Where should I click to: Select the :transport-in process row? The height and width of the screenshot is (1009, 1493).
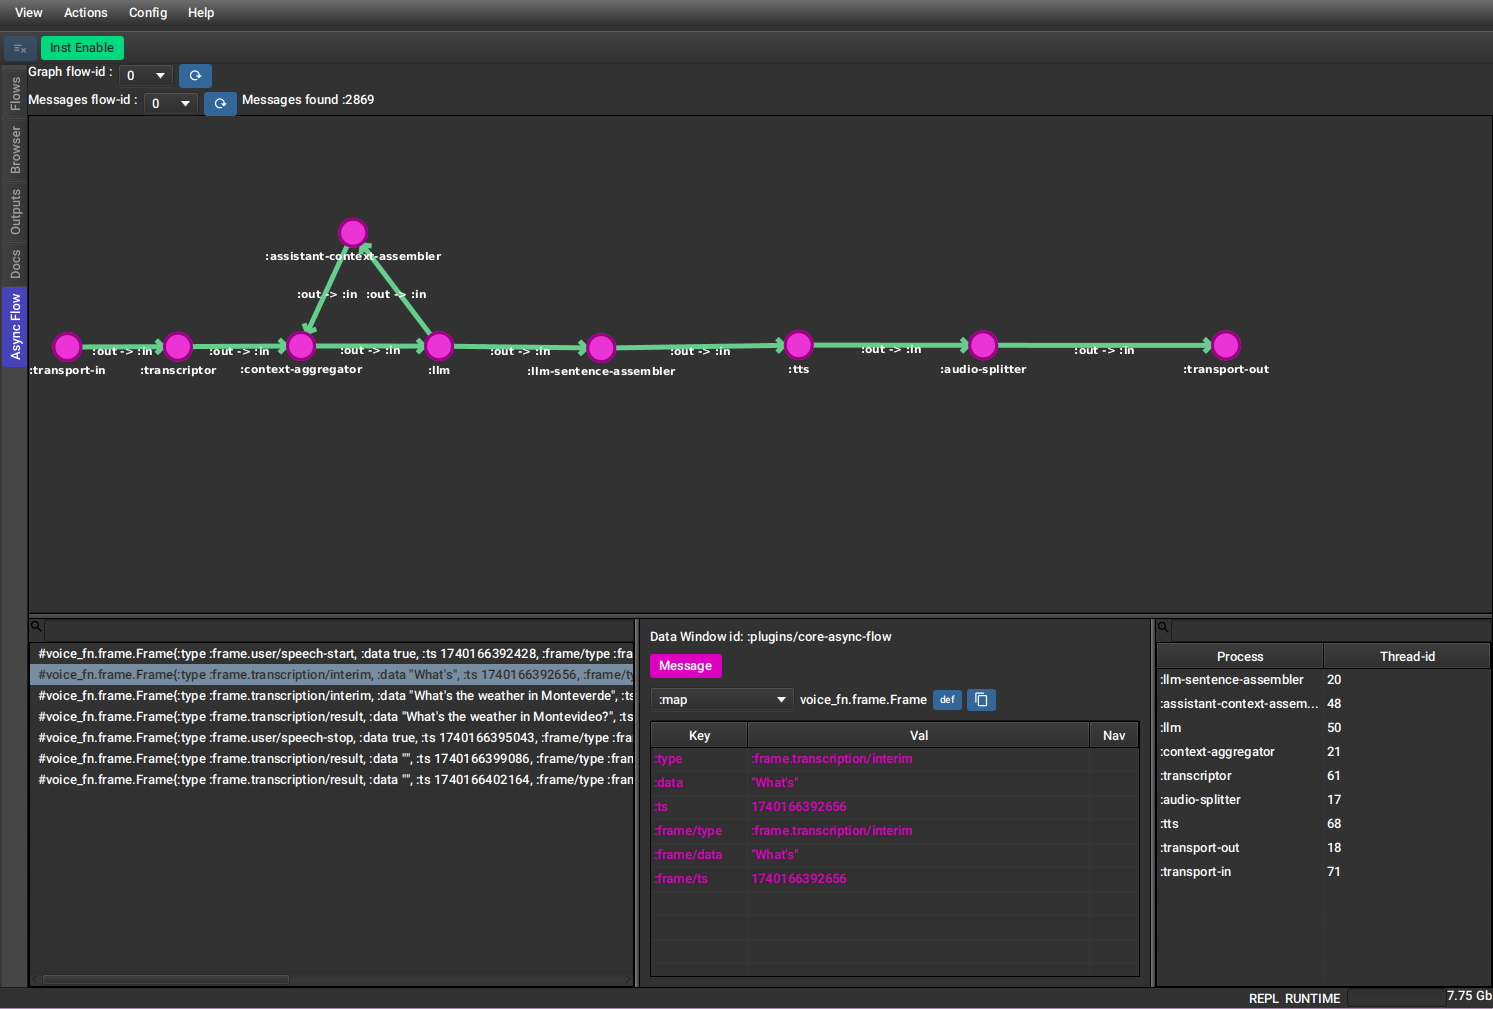(x=1323, y=872)
